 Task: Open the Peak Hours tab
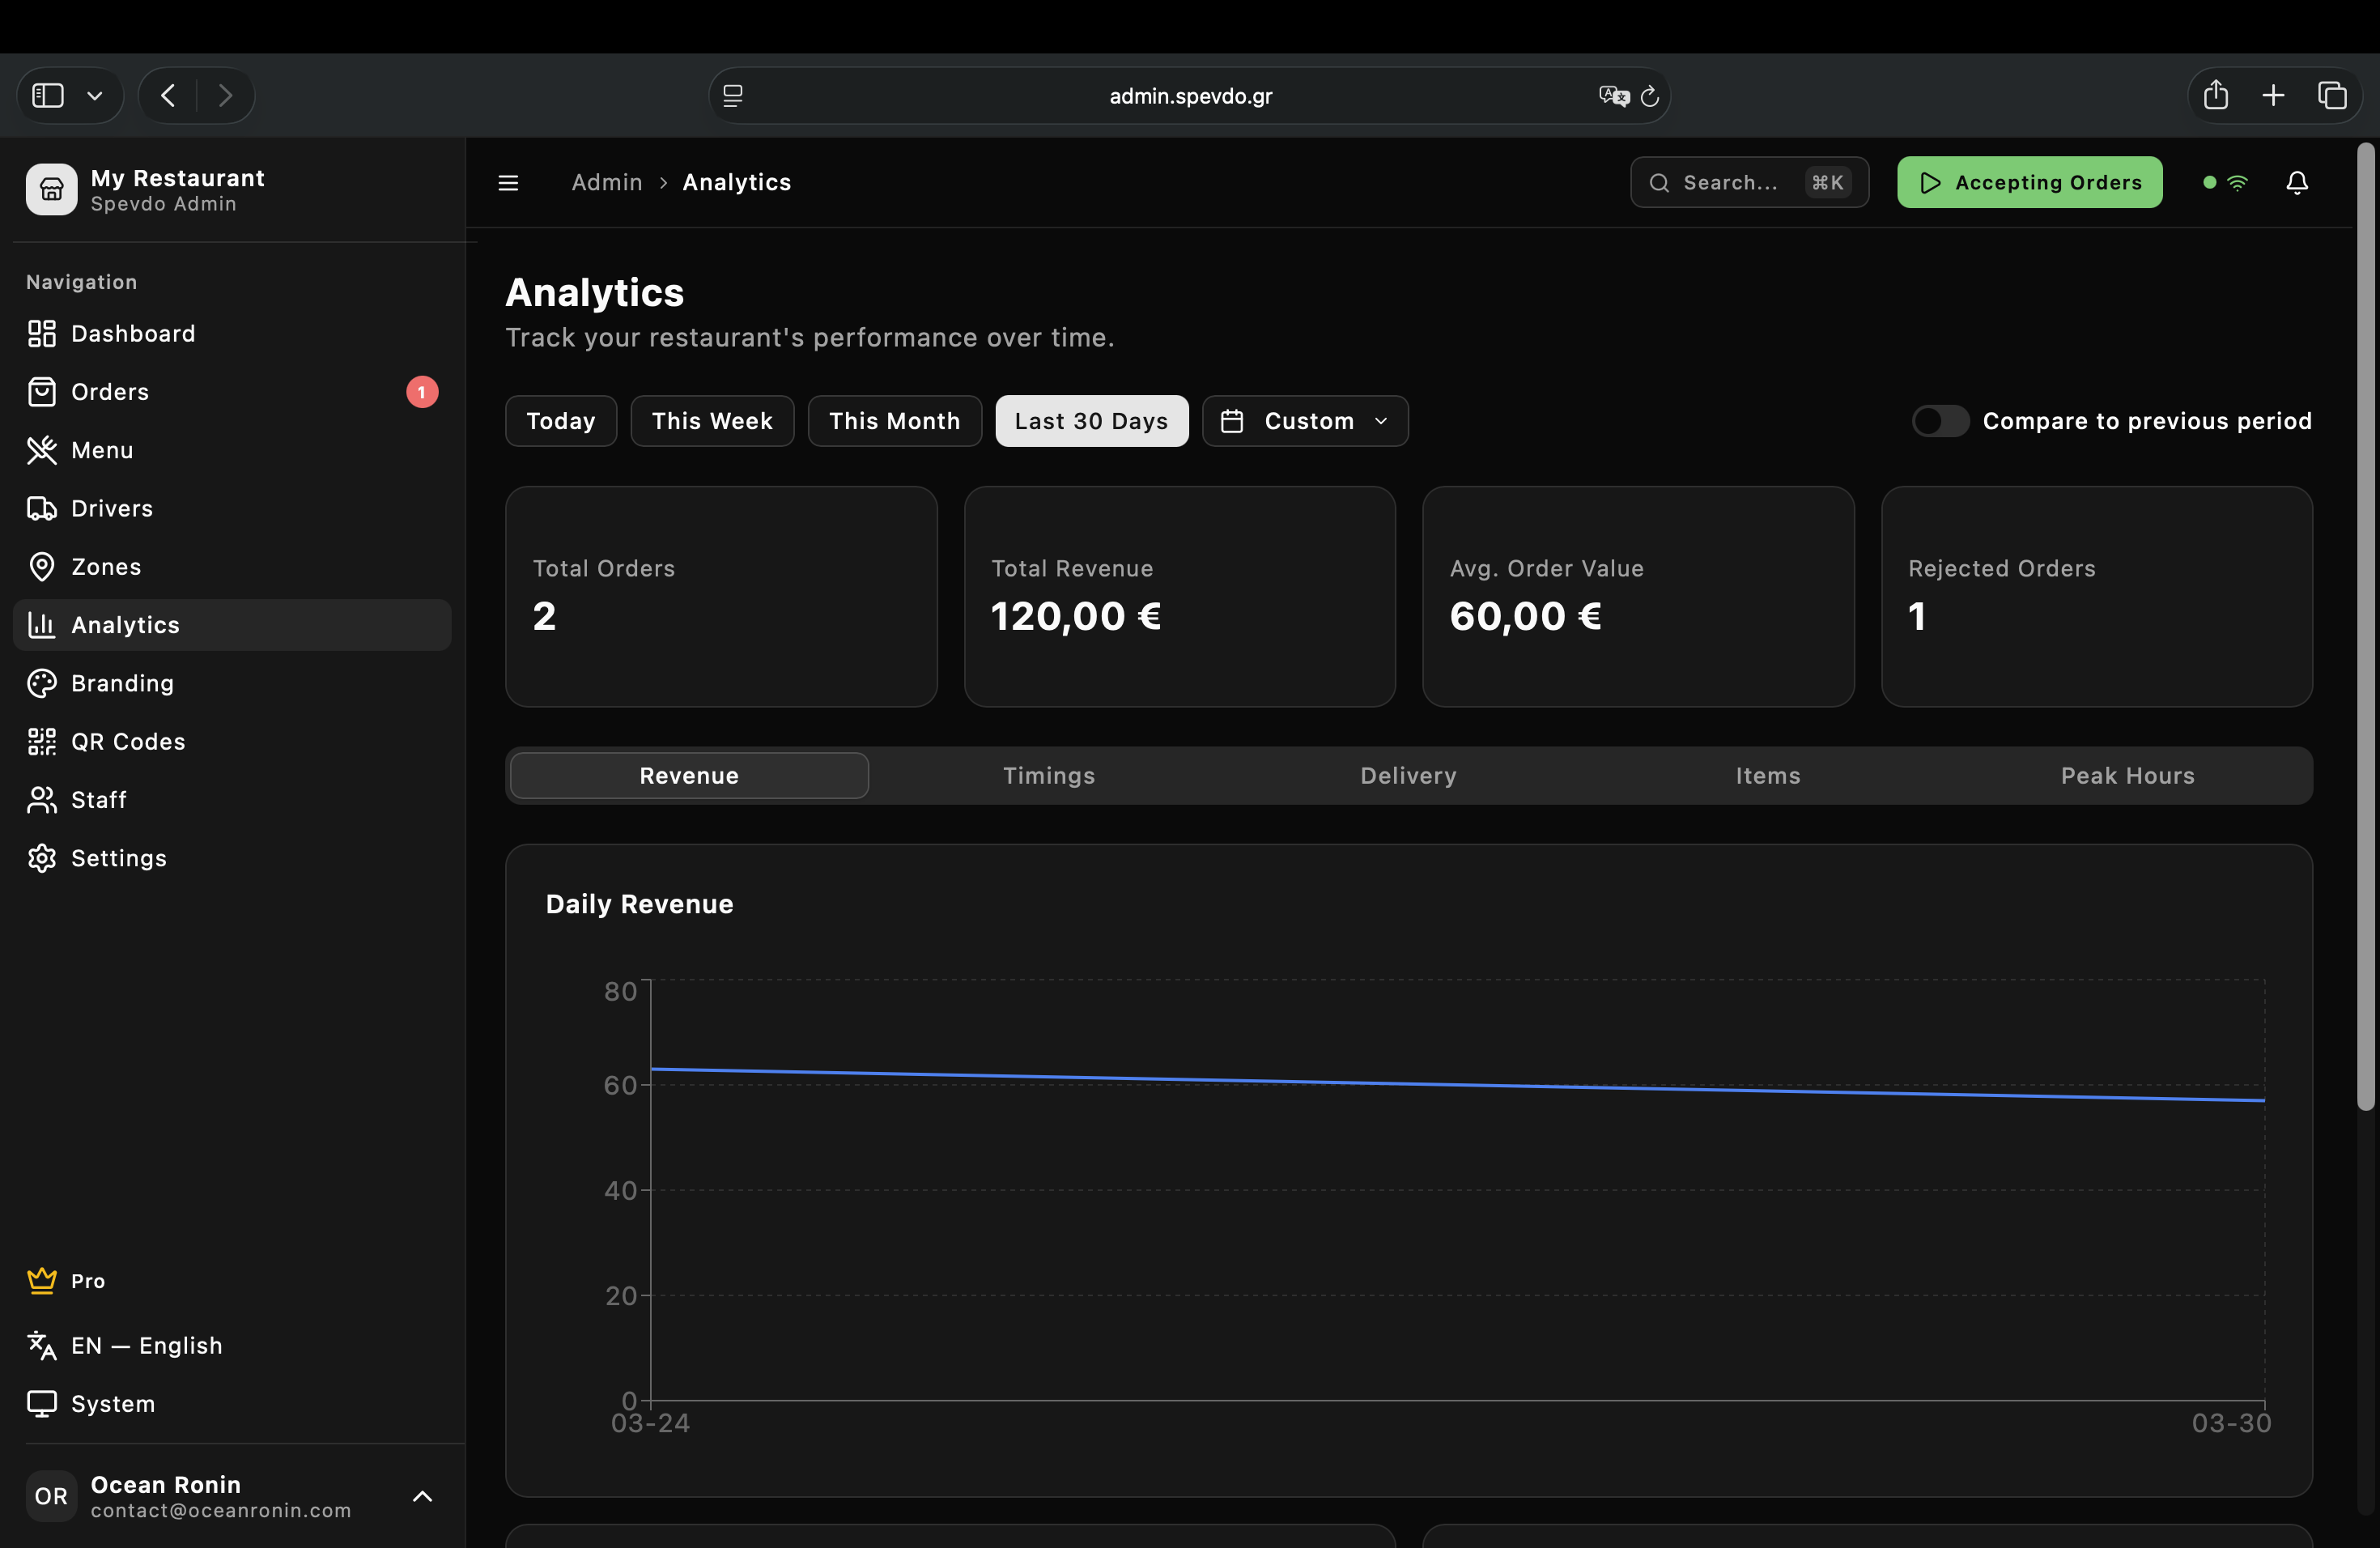(x=2127, y=775)
